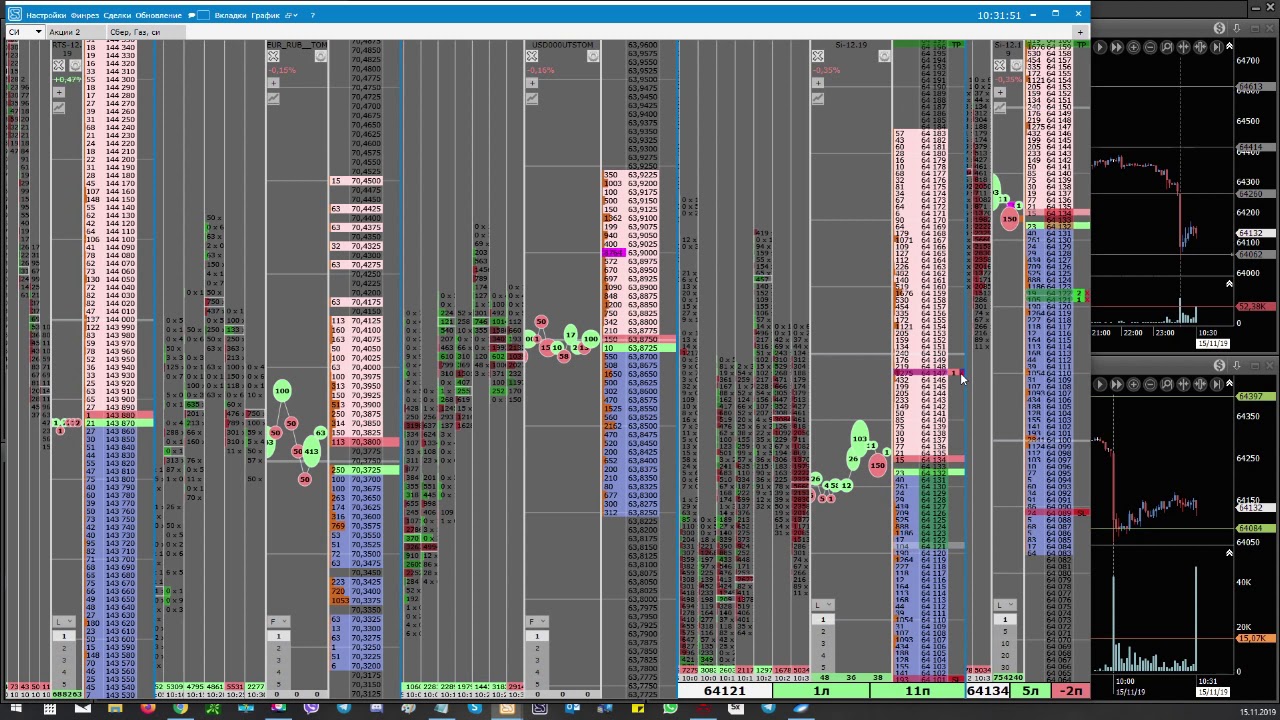The height and width of the screenshot is (720, 1280).
Task: Click the crossed-arrows icon in the rightmost Si-12.19 panel
Action: (1000, 65)
